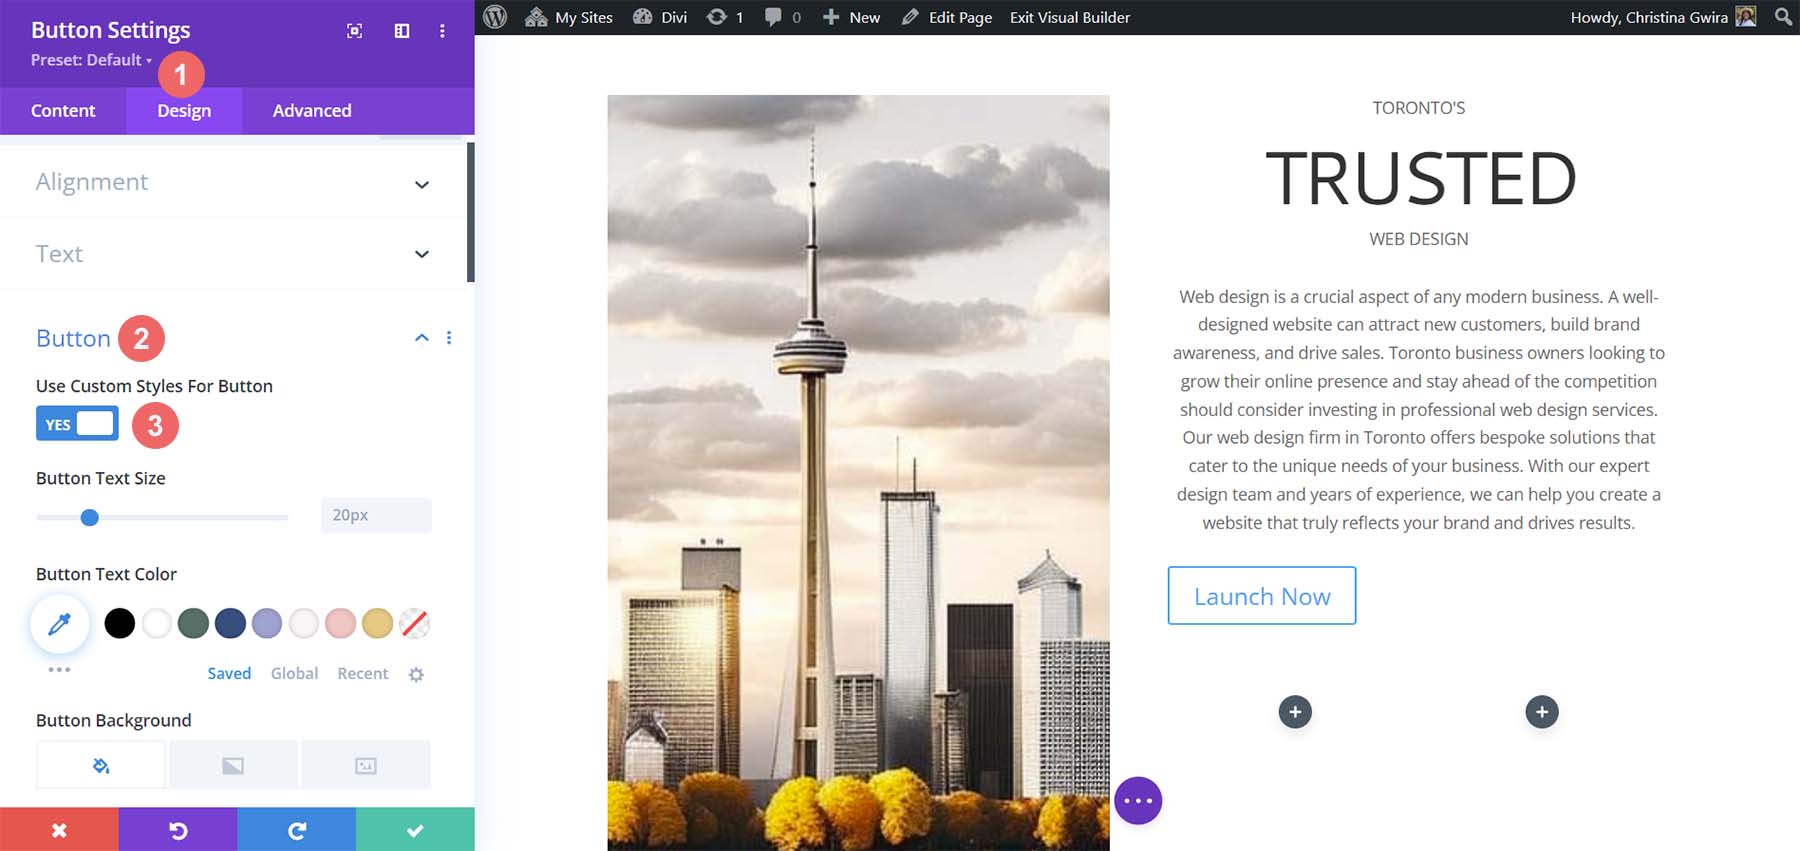Expand the Text settings section
Screen dimensions: 1800x851
pyautogui.click(x=422, y=254)
